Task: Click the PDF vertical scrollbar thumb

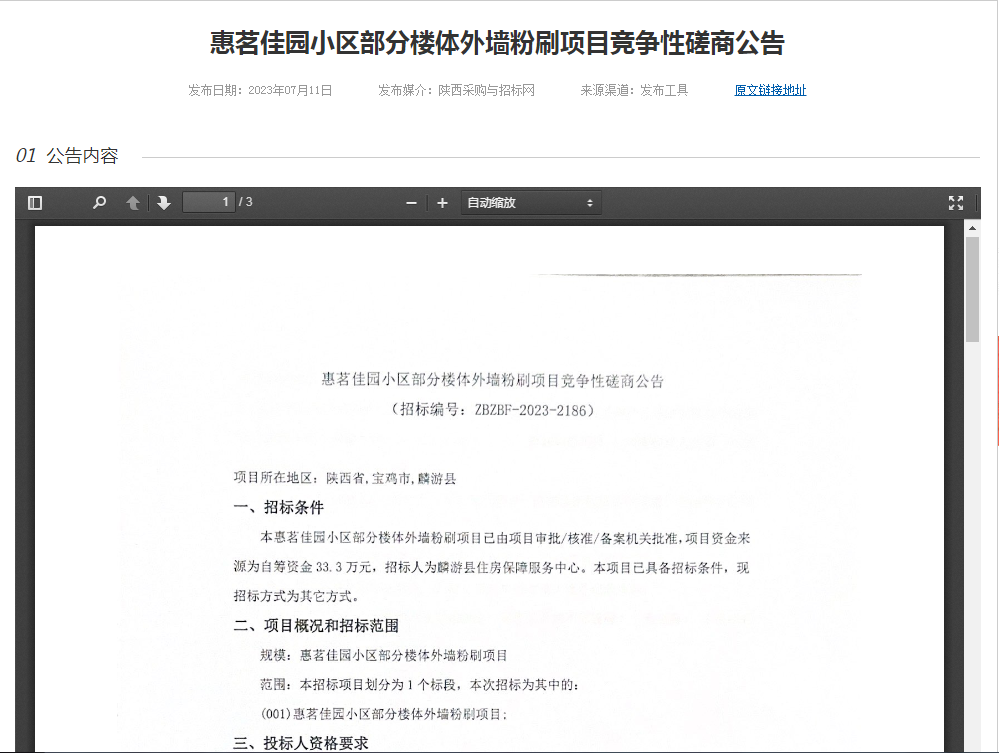Action: (x=972, y=289)
